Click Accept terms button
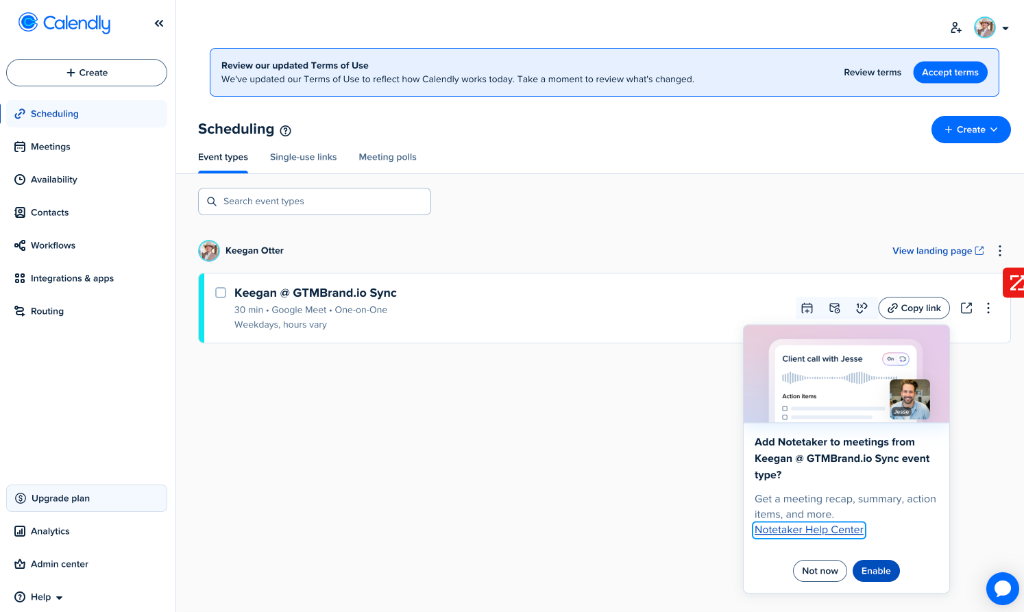 (950, 72)
